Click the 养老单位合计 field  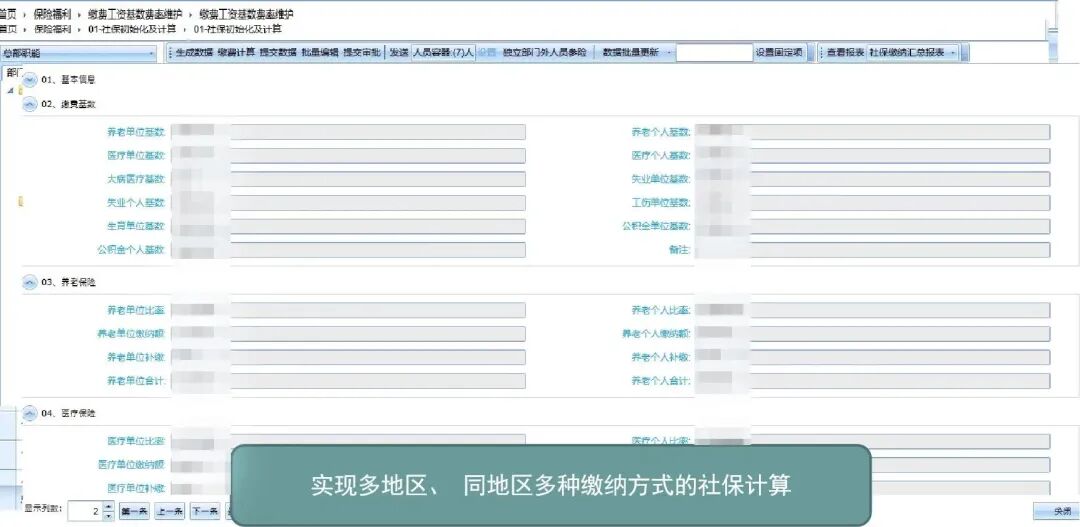coord(348,381)
